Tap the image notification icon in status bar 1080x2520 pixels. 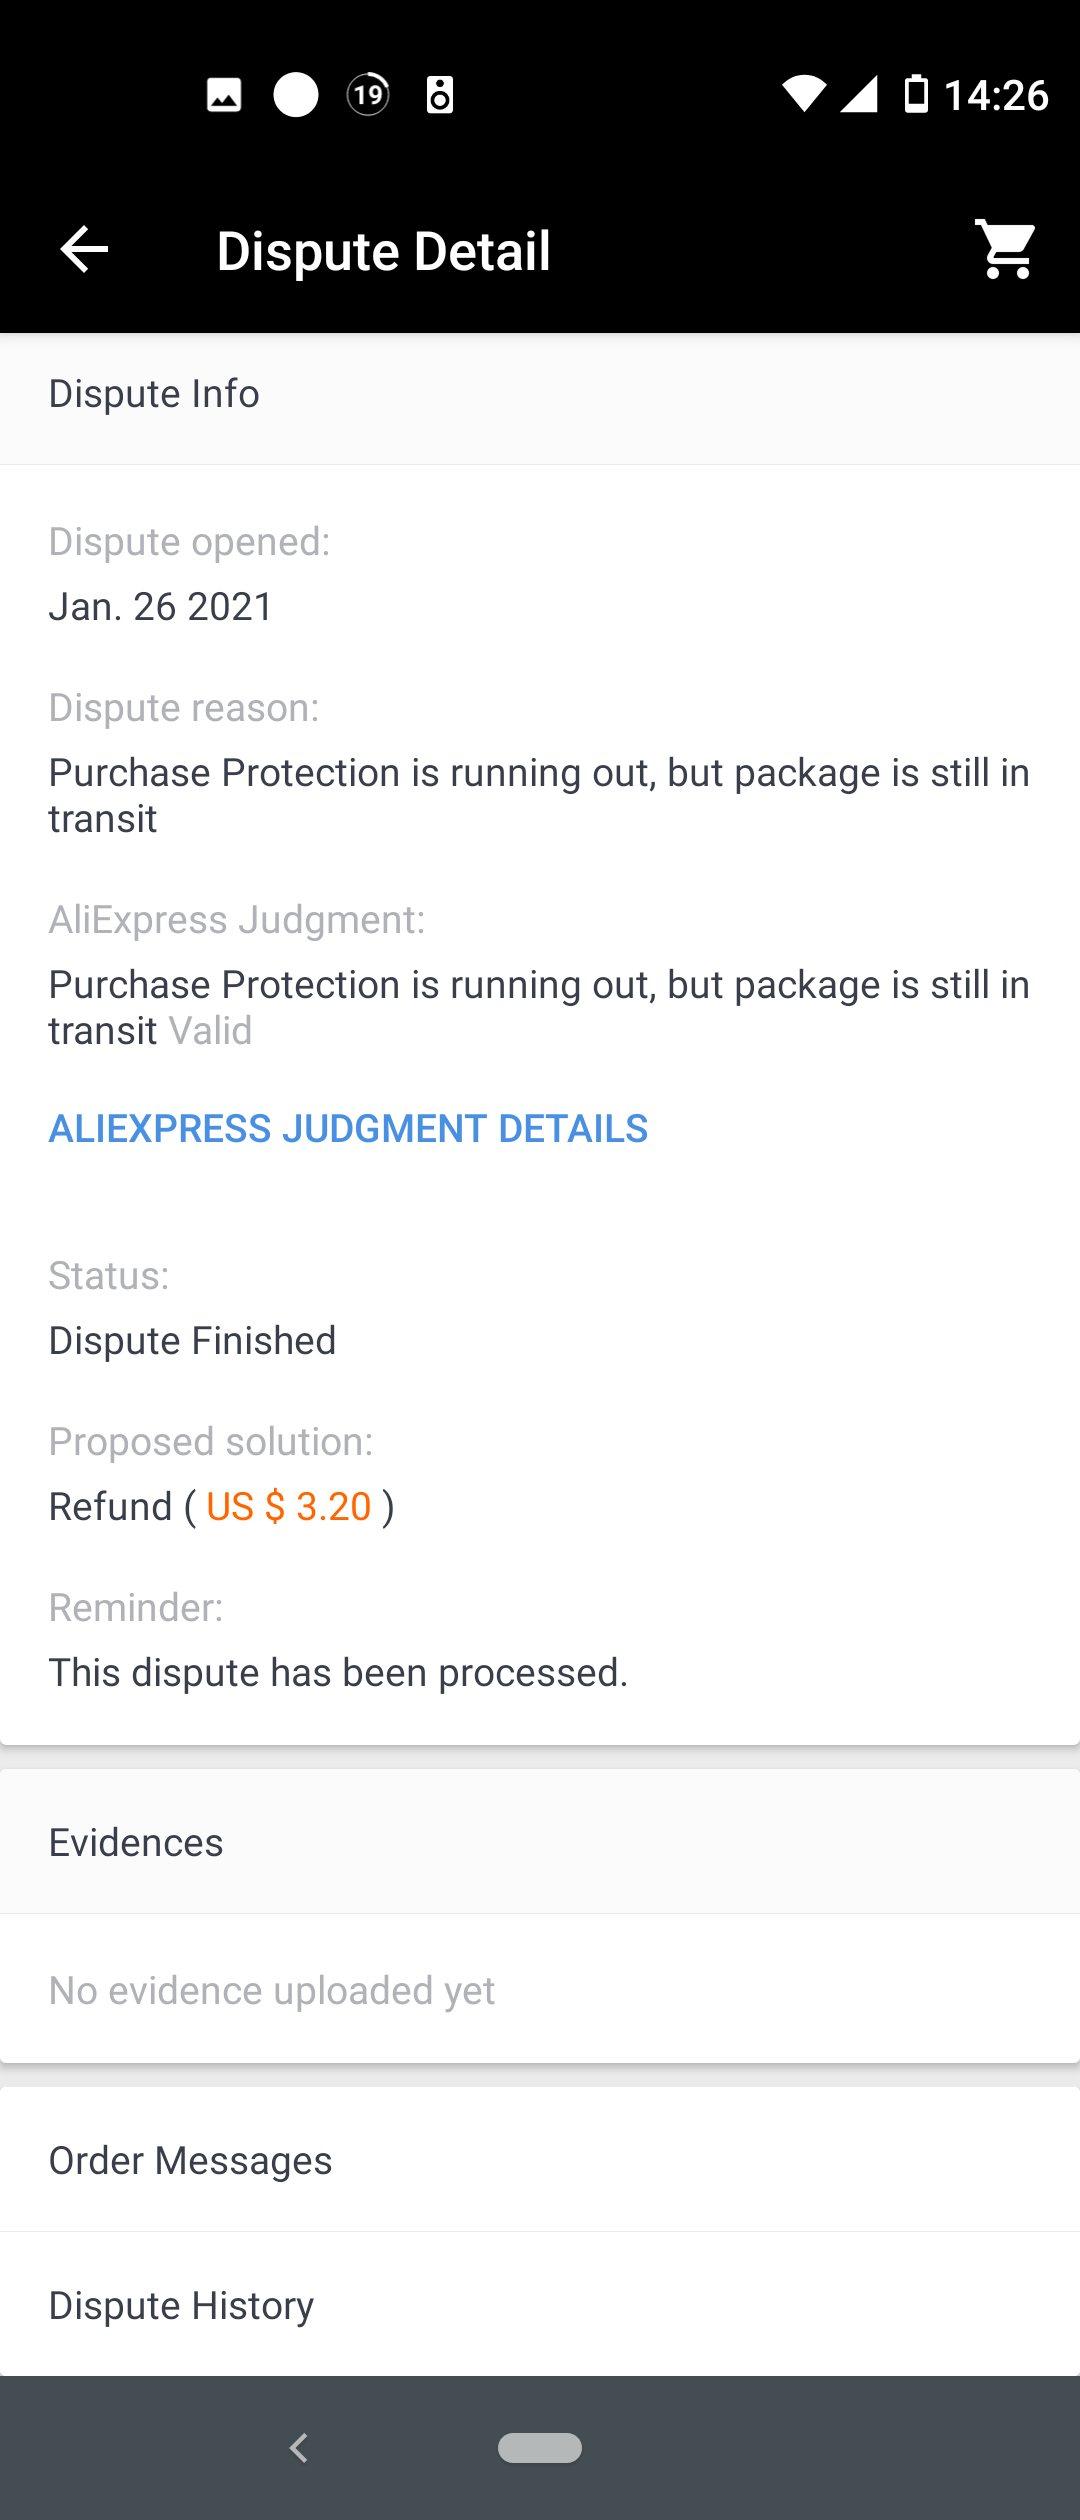pos(224,96)
